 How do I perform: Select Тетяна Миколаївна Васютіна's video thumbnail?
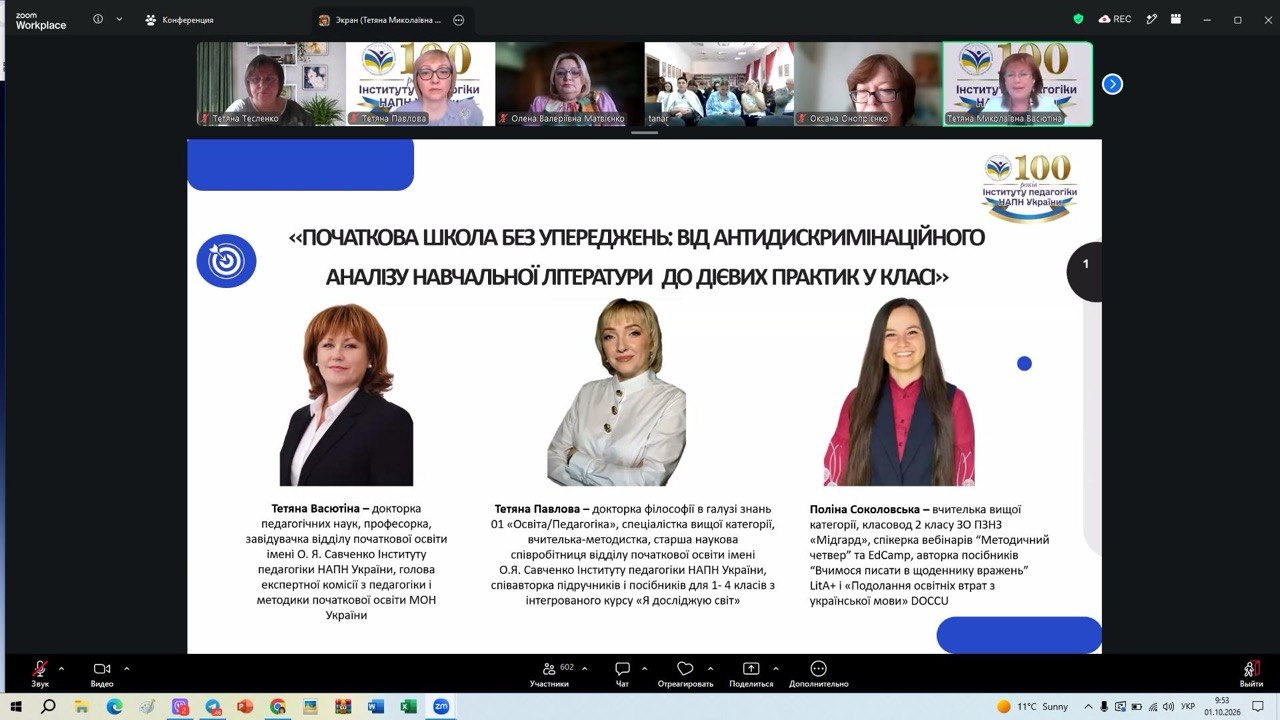click(1018, 83)
